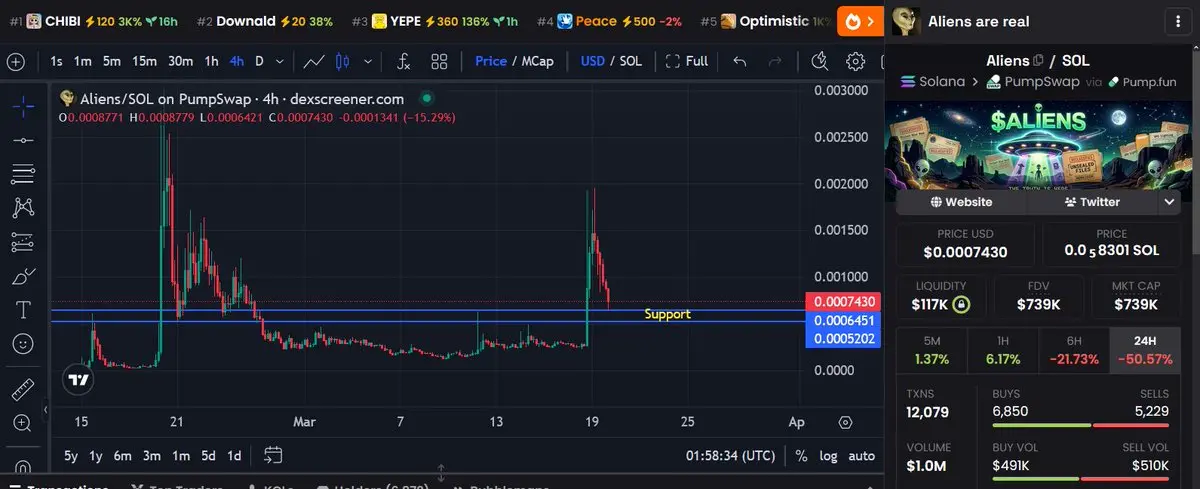Show the 1H price change tab
Image resolution: width=1200 pixels, height=489 pixels.
(x=1003, y=349)
